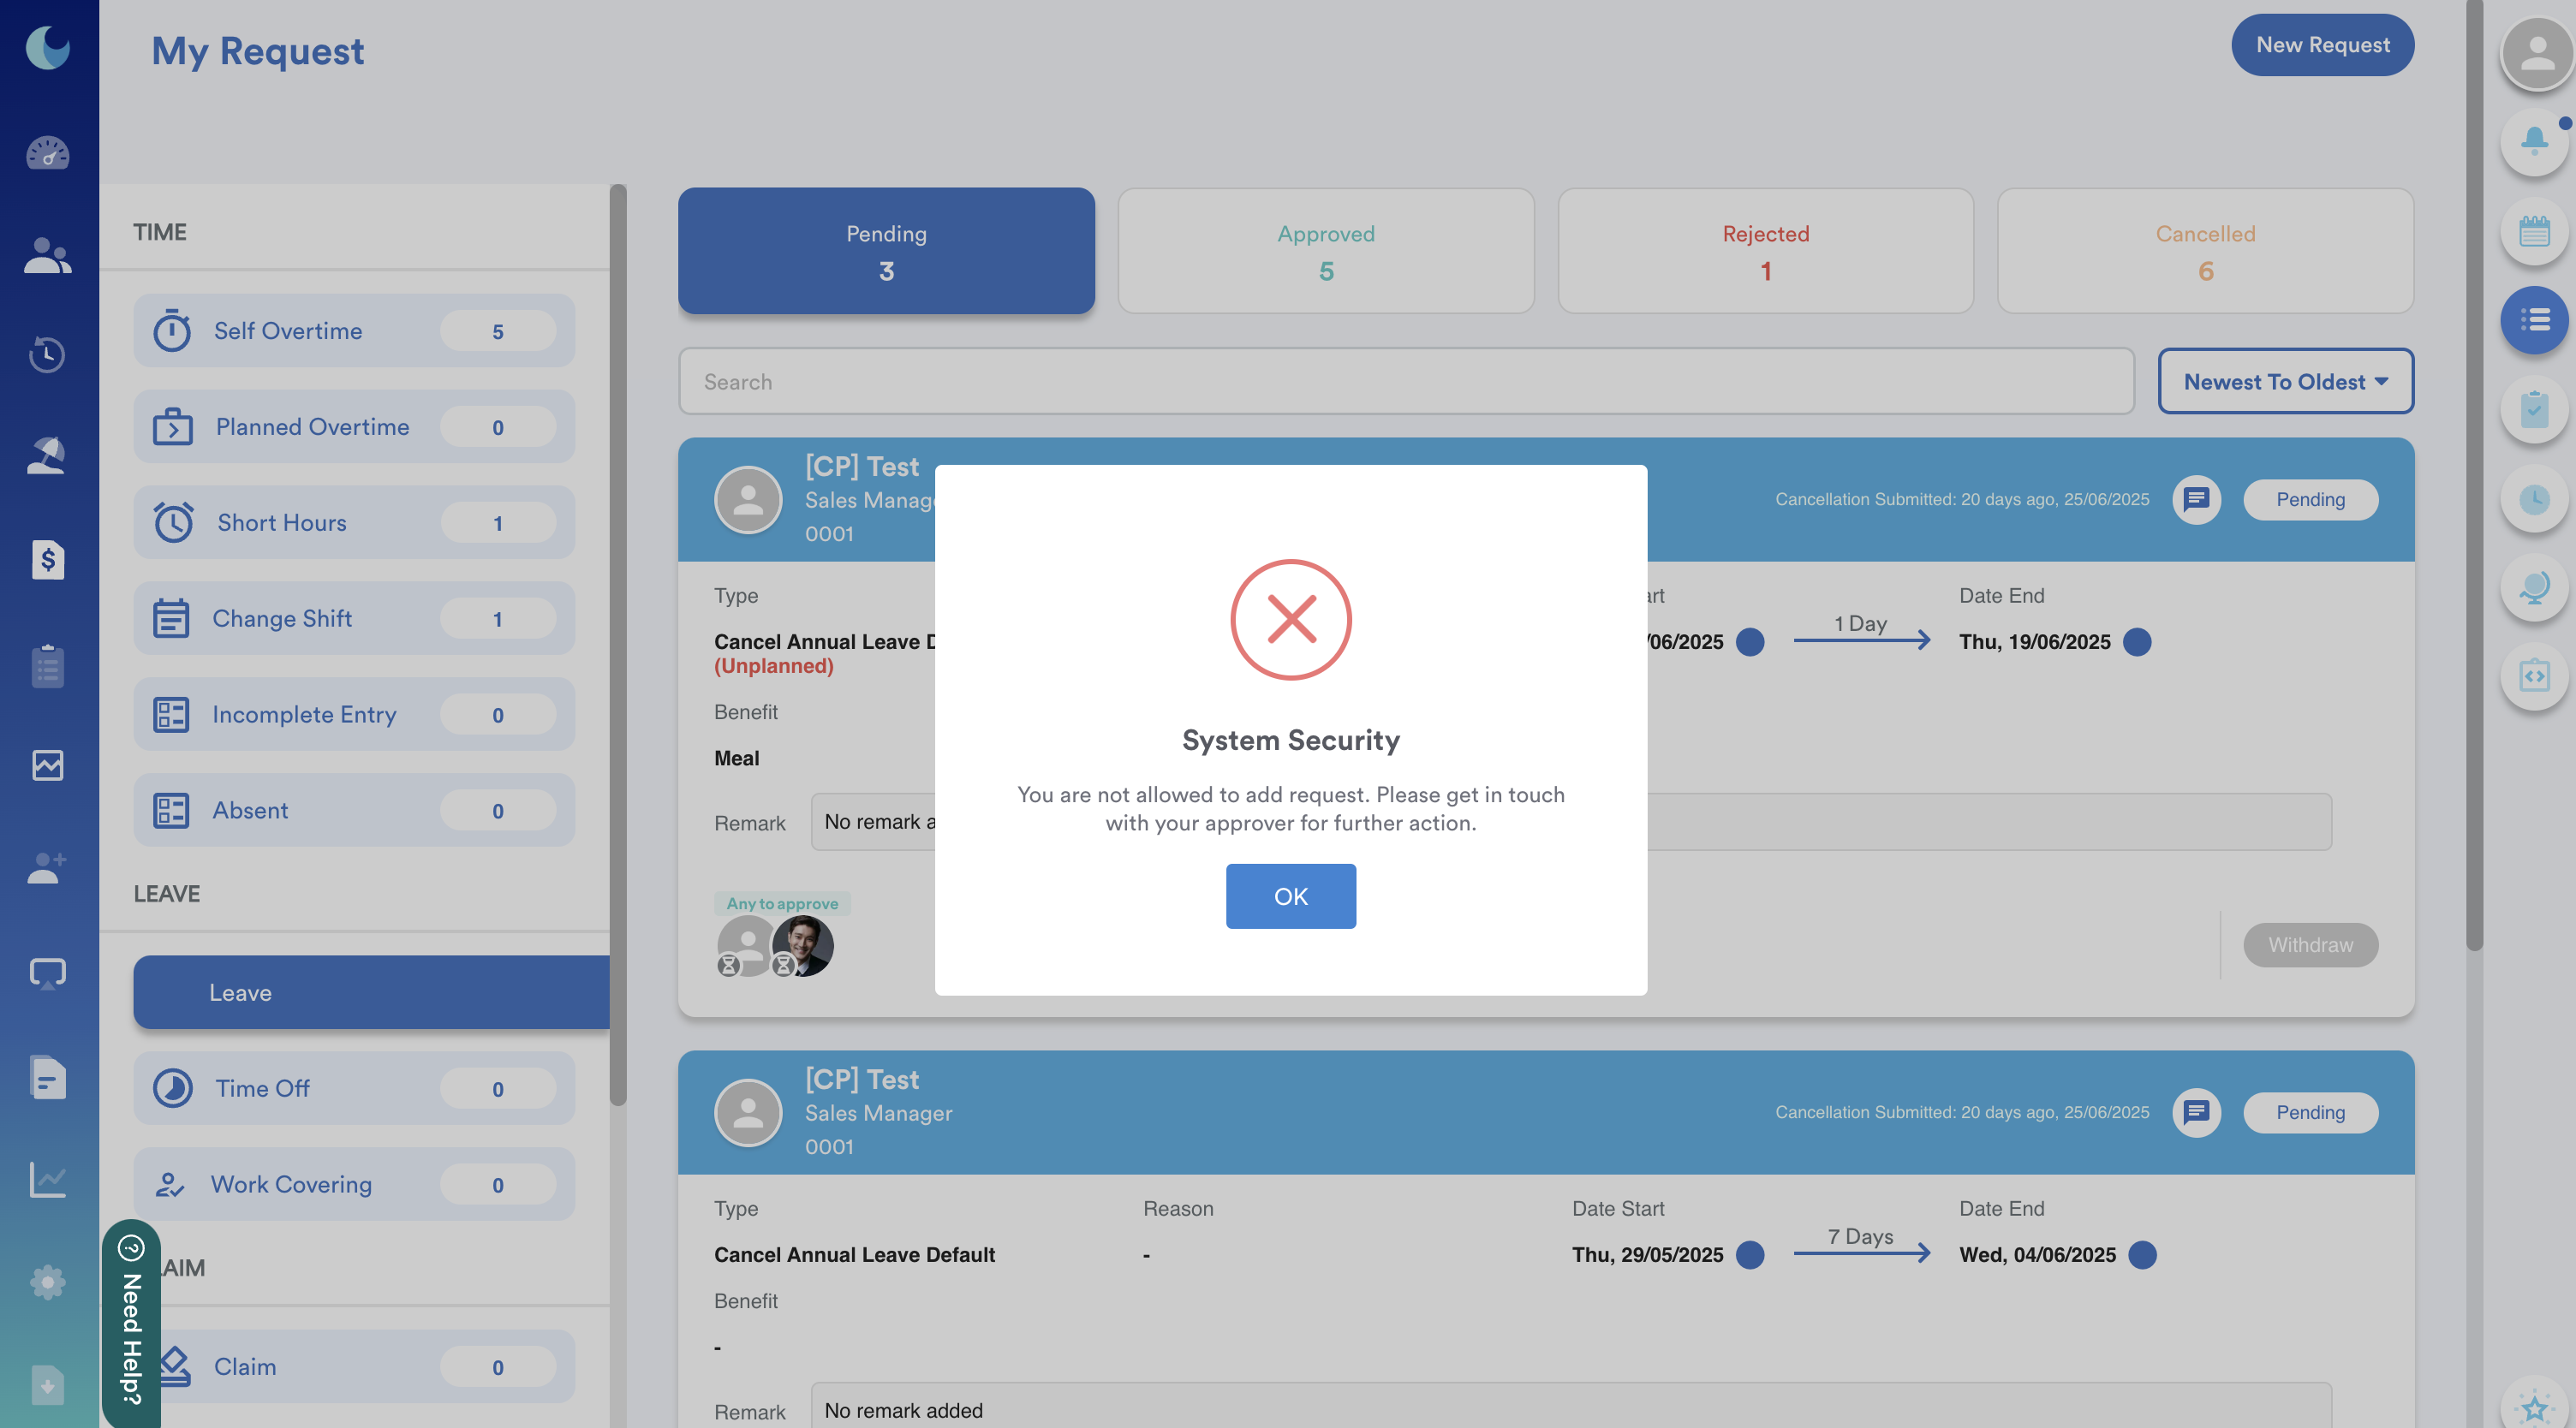Open the payroll dollar document icon
2576x1428 pixels.
[x=47, y=560]
